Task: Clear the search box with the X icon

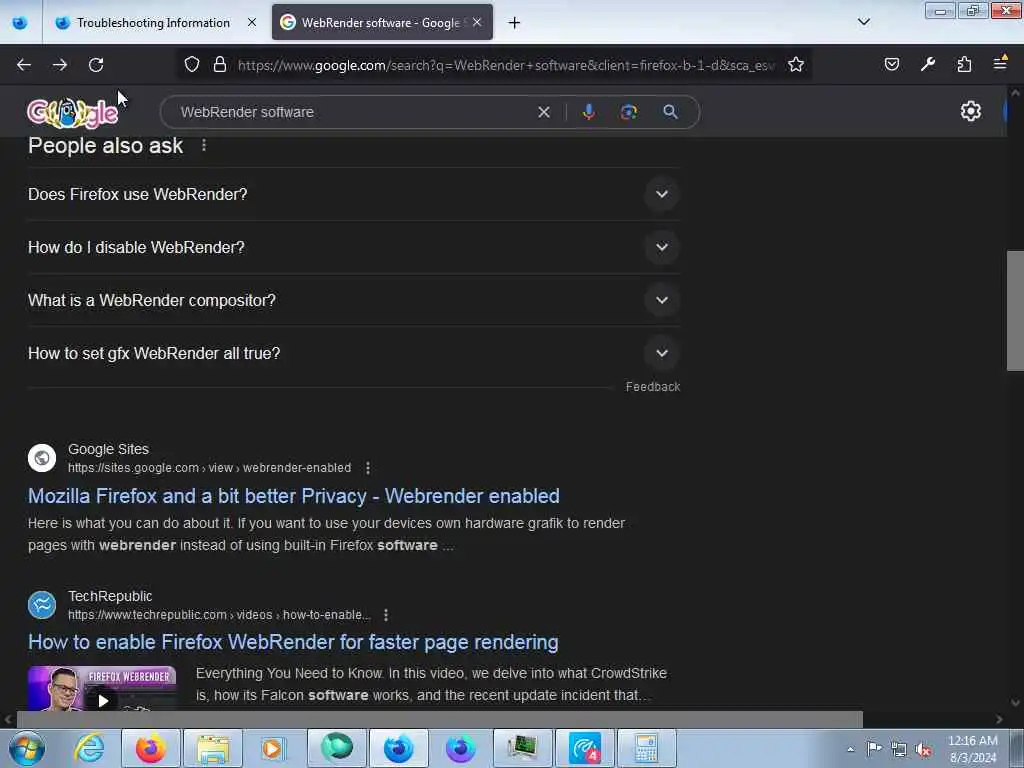Action: pyautogui.click(x=543, y=112)
